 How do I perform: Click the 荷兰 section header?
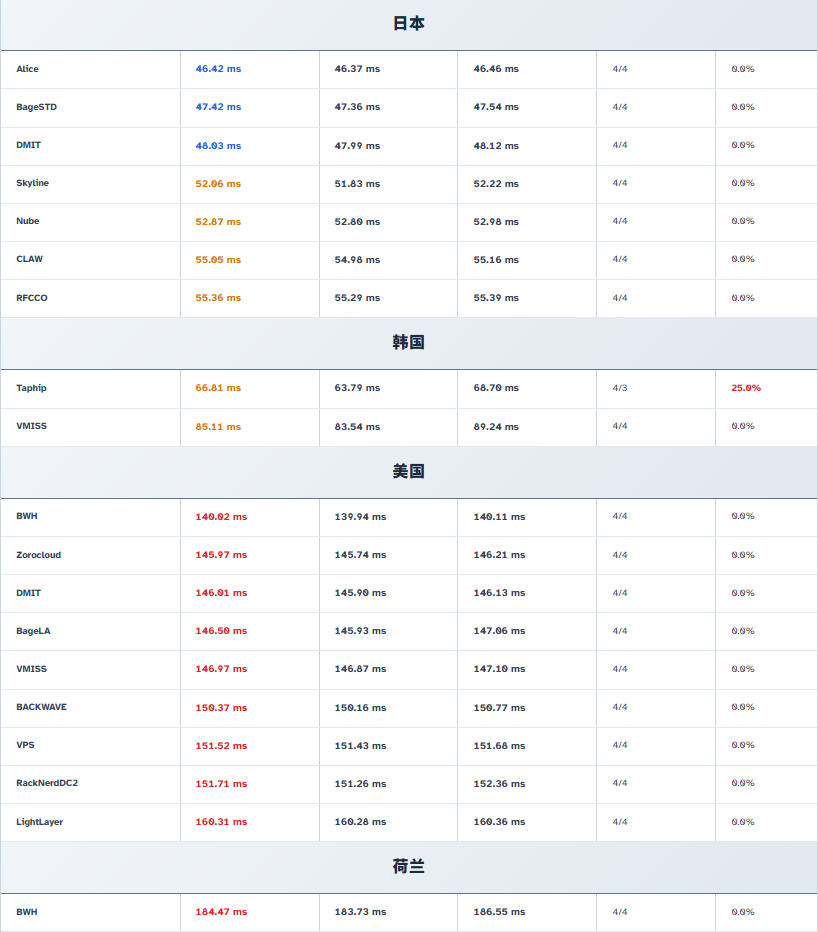(408, 867)
